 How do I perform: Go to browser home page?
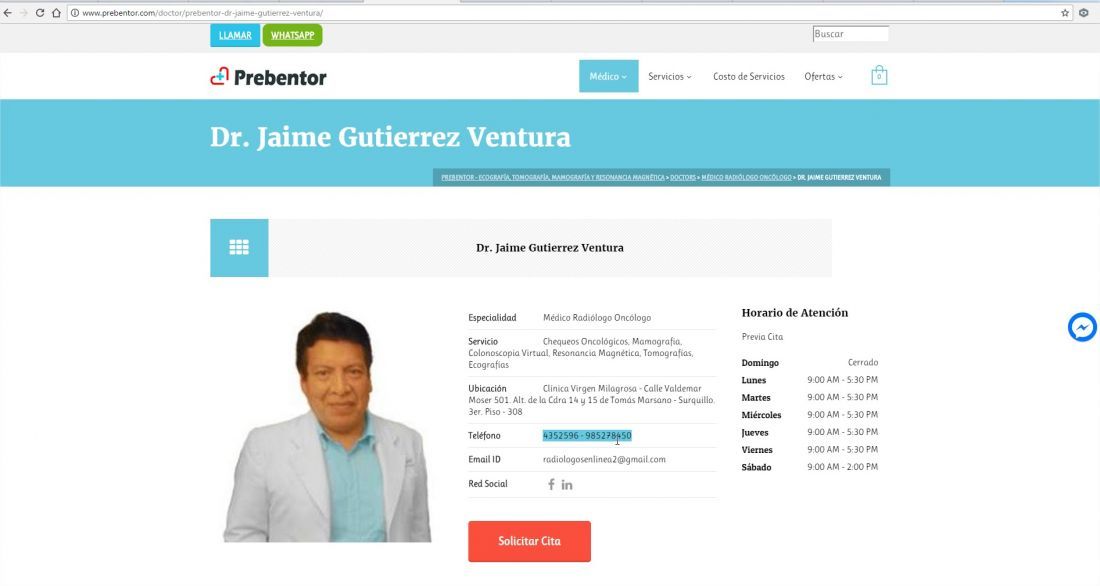56,13
